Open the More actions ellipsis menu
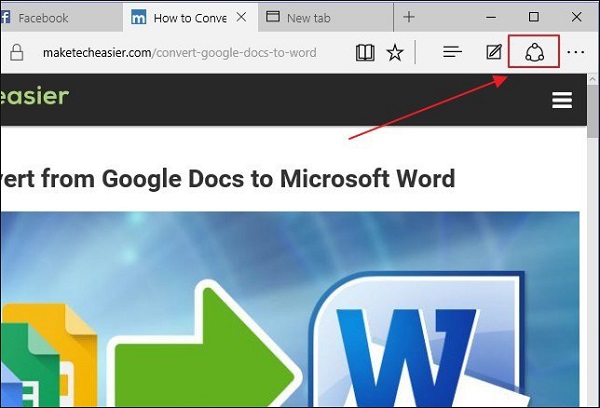 point(575,52)
